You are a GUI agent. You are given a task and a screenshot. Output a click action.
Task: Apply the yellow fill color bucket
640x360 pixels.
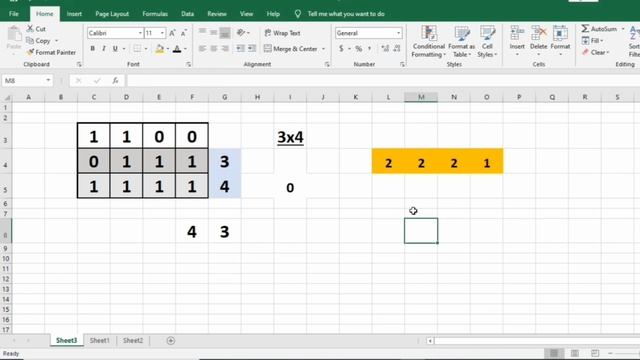[160, 49]
